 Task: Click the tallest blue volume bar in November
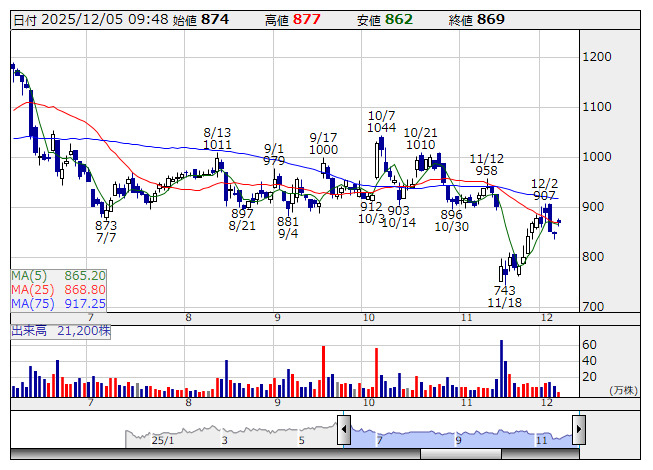(x=501, y=368)
